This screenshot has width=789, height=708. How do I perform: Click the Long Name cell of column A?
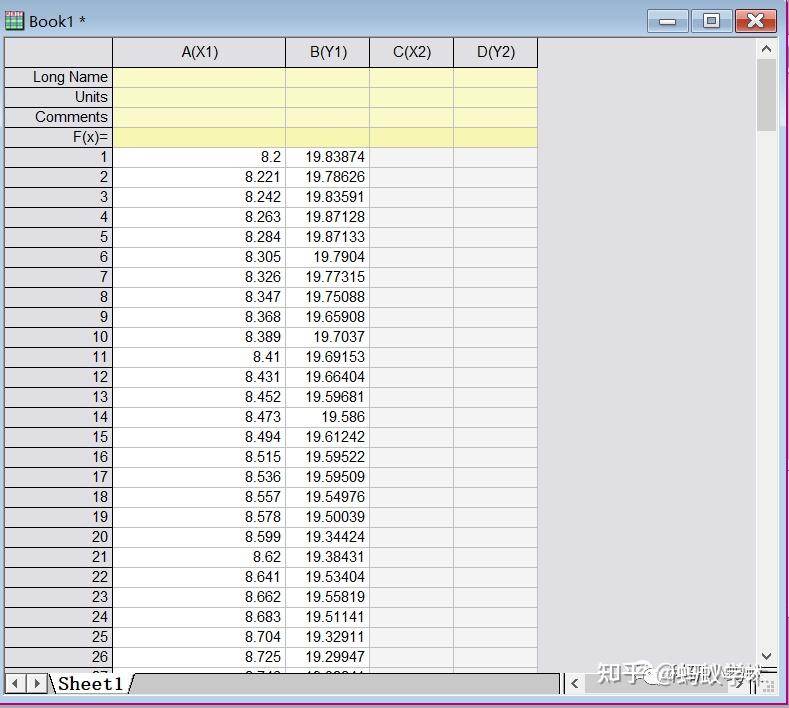point(199,77)
